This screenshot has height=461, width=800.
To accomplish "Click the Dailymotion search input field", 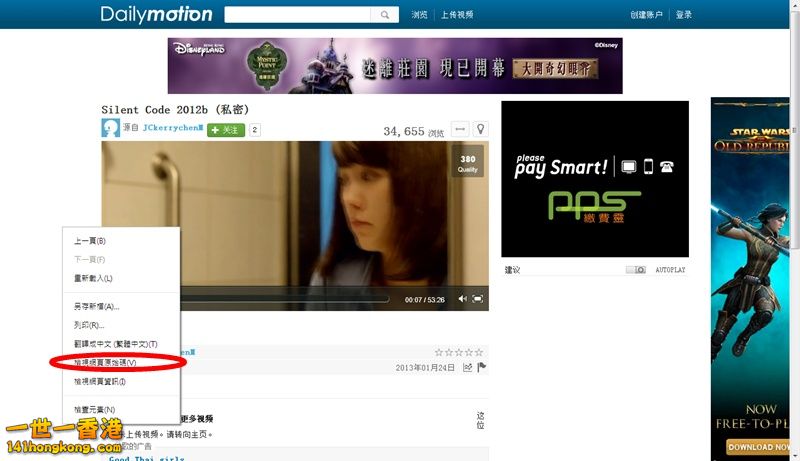I will [298, 15].
